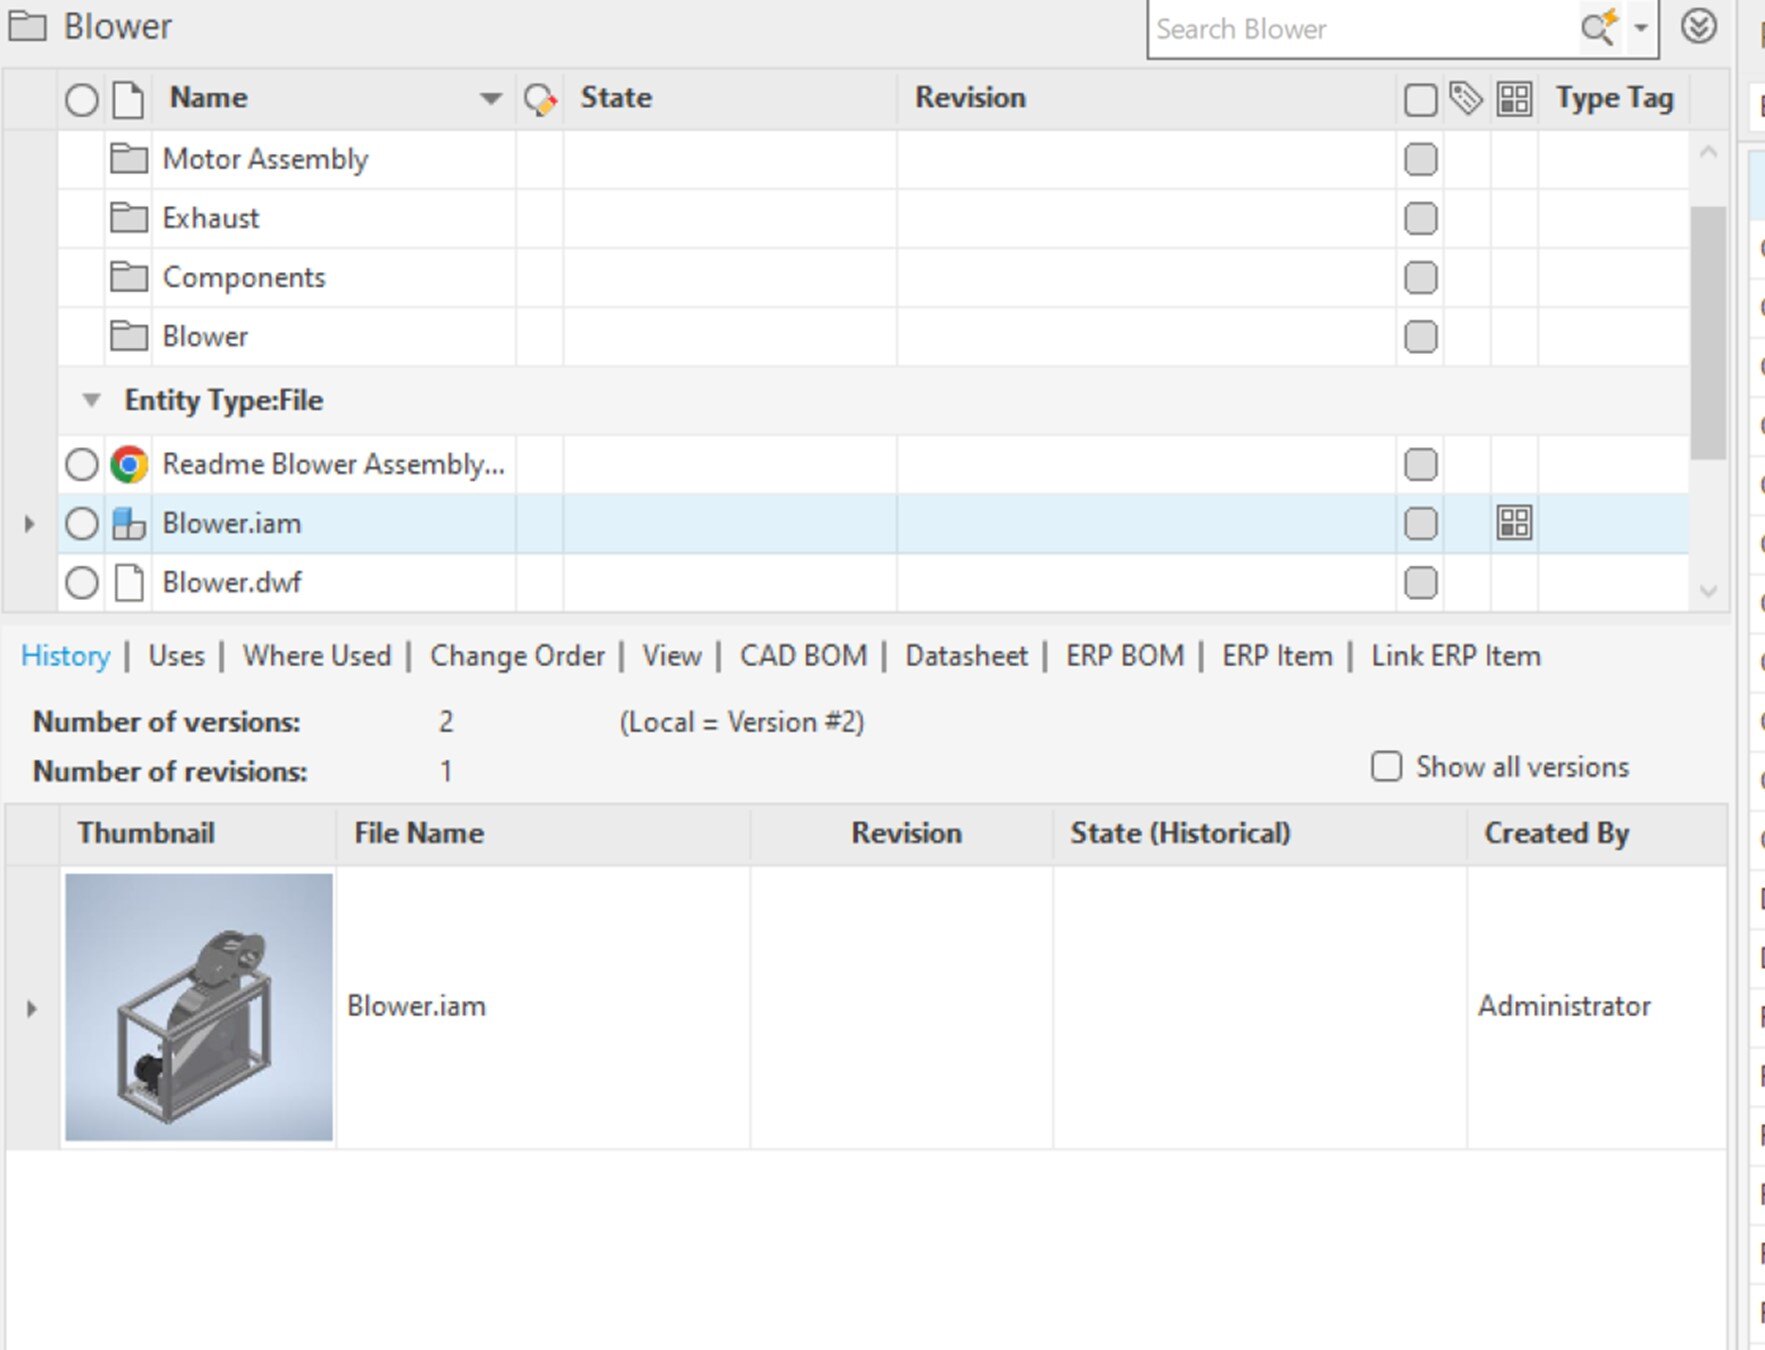Open the Link ERP Item tab
The image size is (1765, 1350).
[x=1455, y=656]
